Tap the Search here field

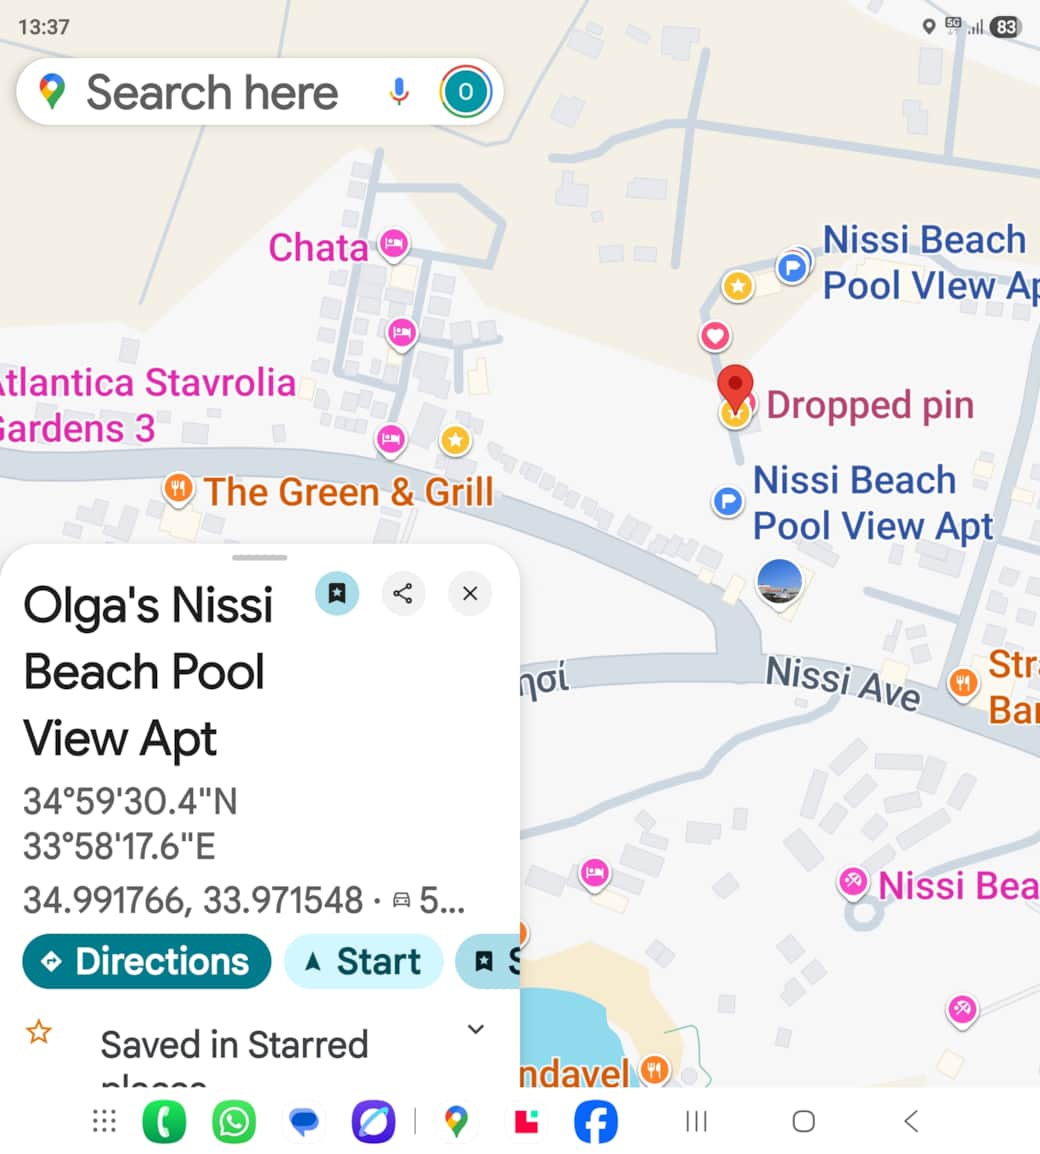pyautogui.click(x=212, y=93)
